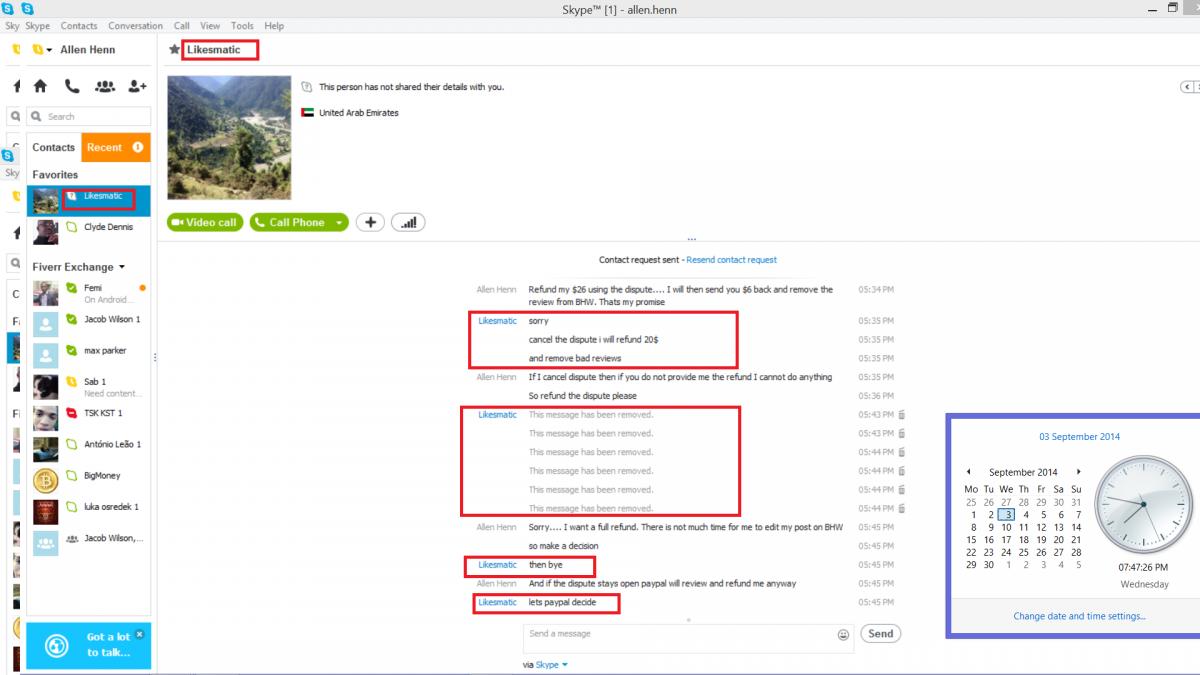
Task: Click the expand arrow at header's right edge
Action: 1188,87
